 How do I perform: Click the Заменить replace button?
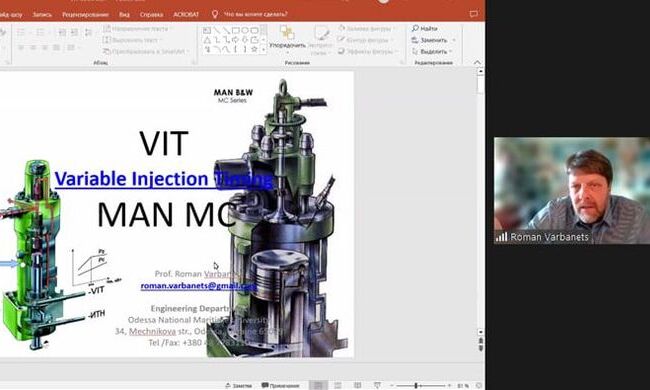429,40
